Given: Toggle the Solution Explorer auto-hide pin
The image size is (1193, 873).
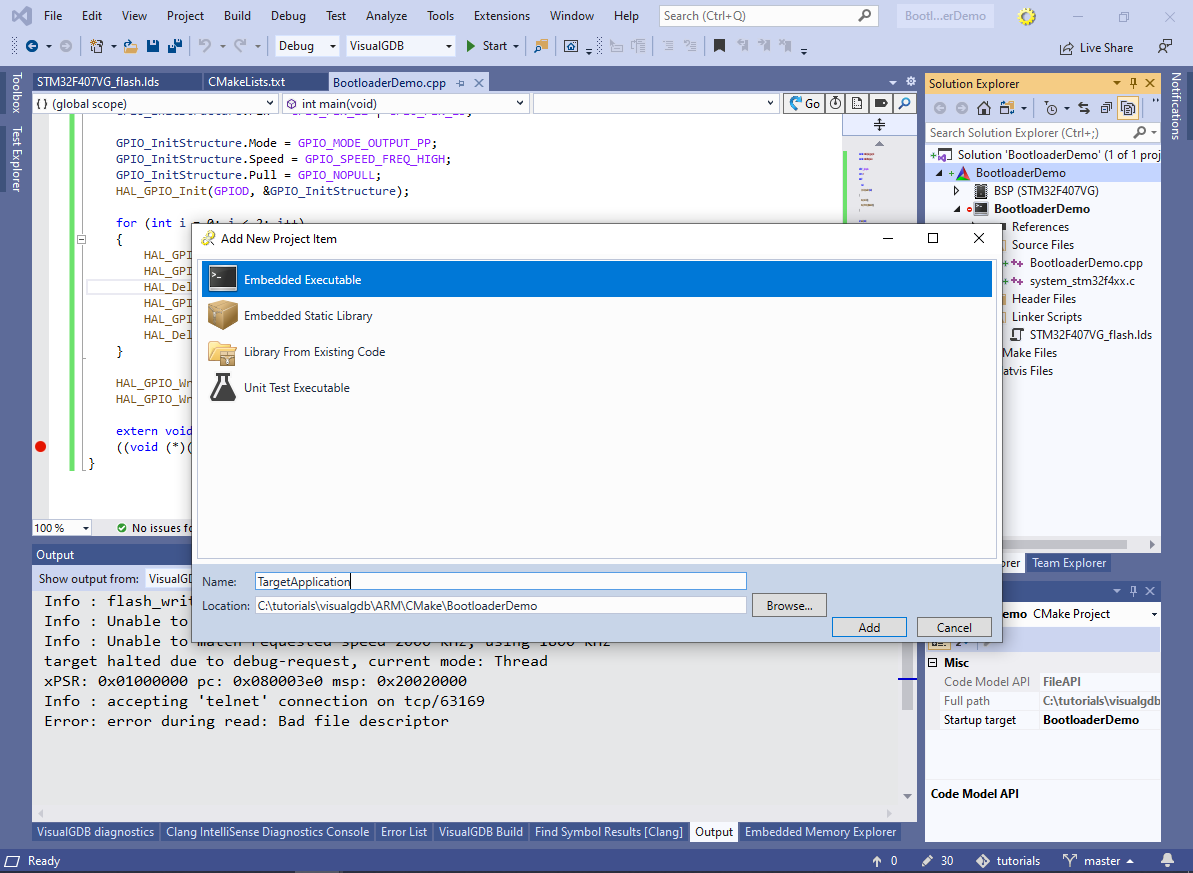Looking at the screenshot, I should coord(1134,83).
